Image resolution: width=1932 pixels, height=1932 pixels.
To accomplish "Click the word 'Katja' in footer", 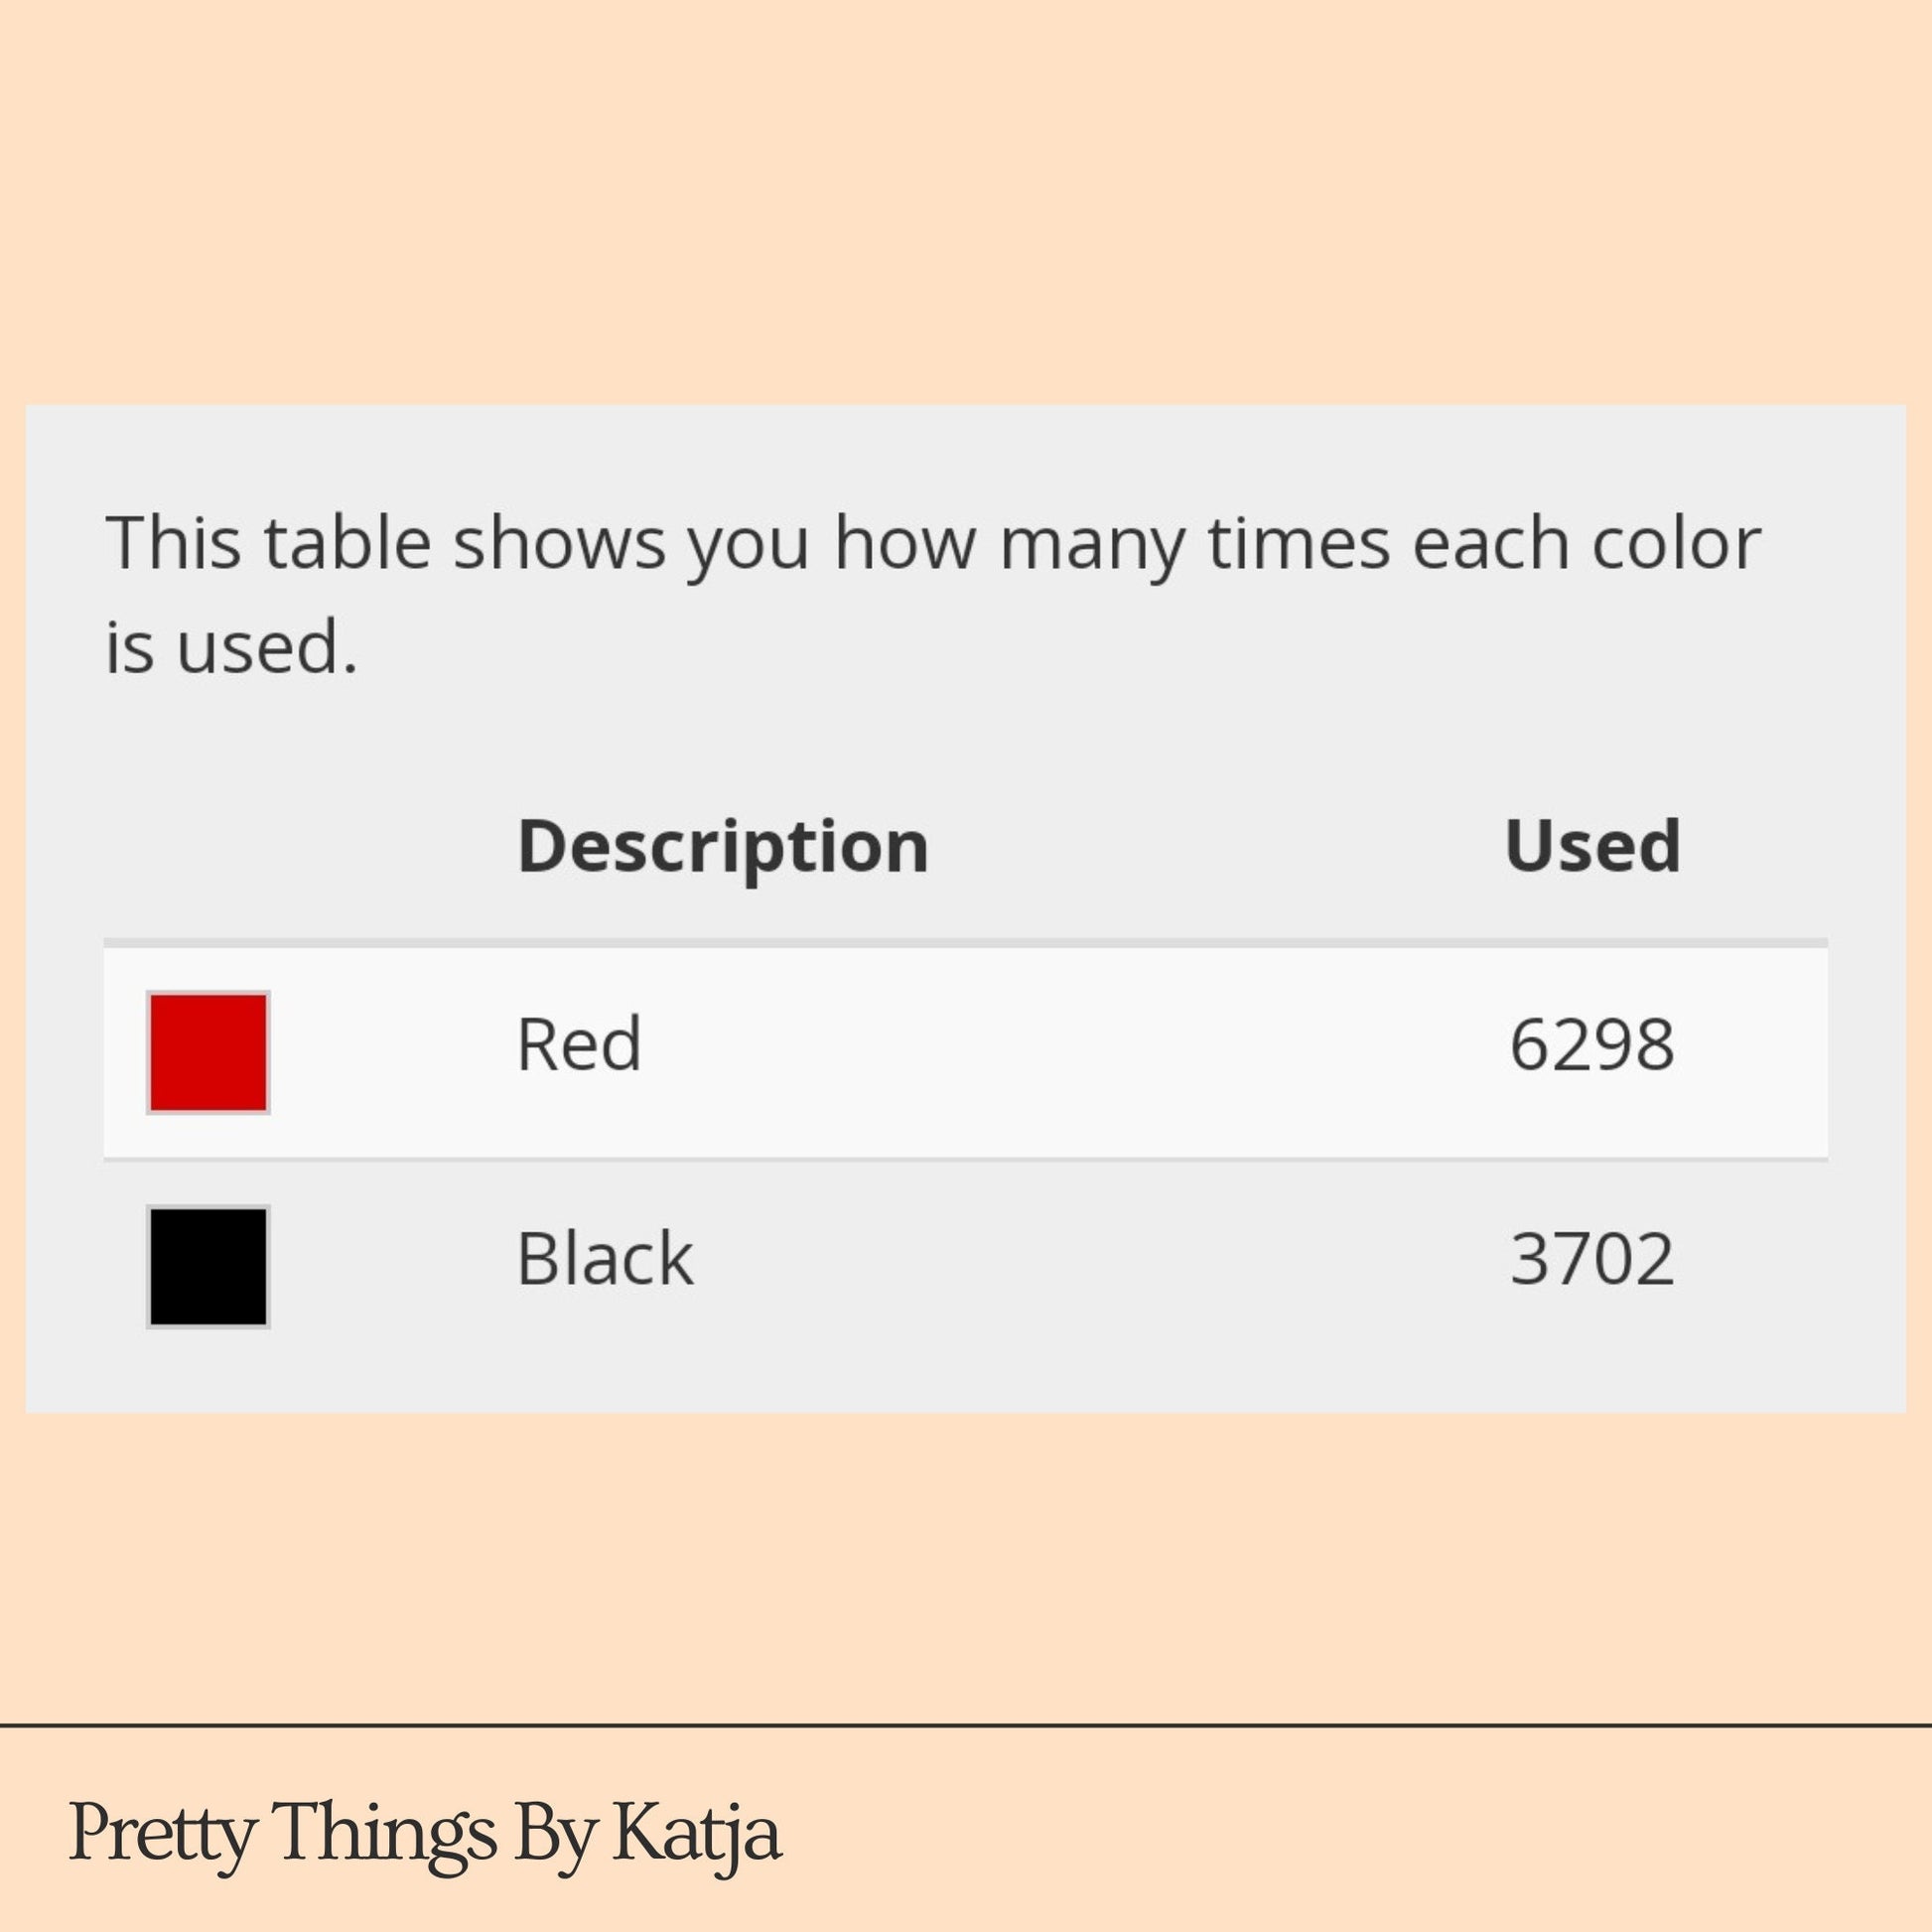I will click(x=697, y=1833).
